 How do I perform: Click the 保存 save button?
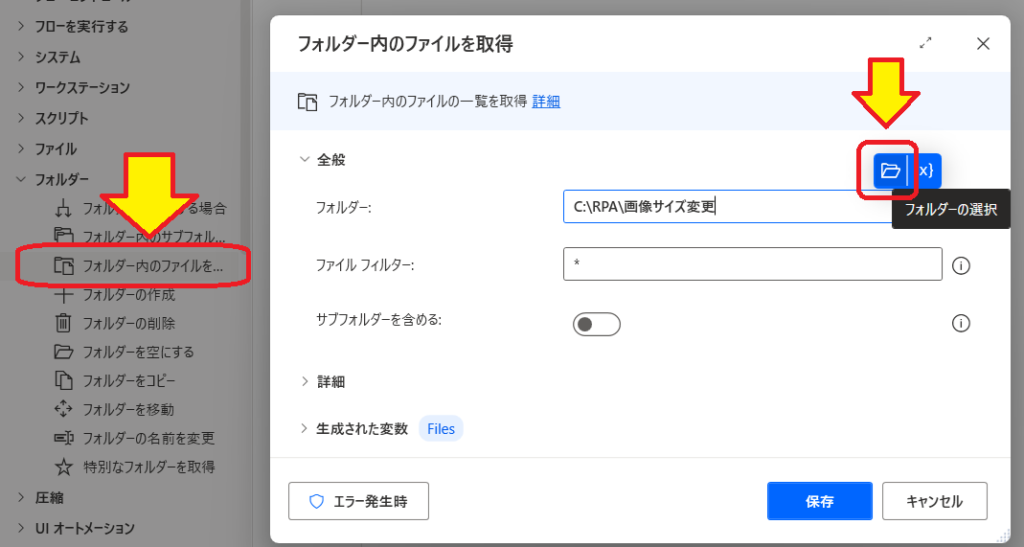(819, 501)
